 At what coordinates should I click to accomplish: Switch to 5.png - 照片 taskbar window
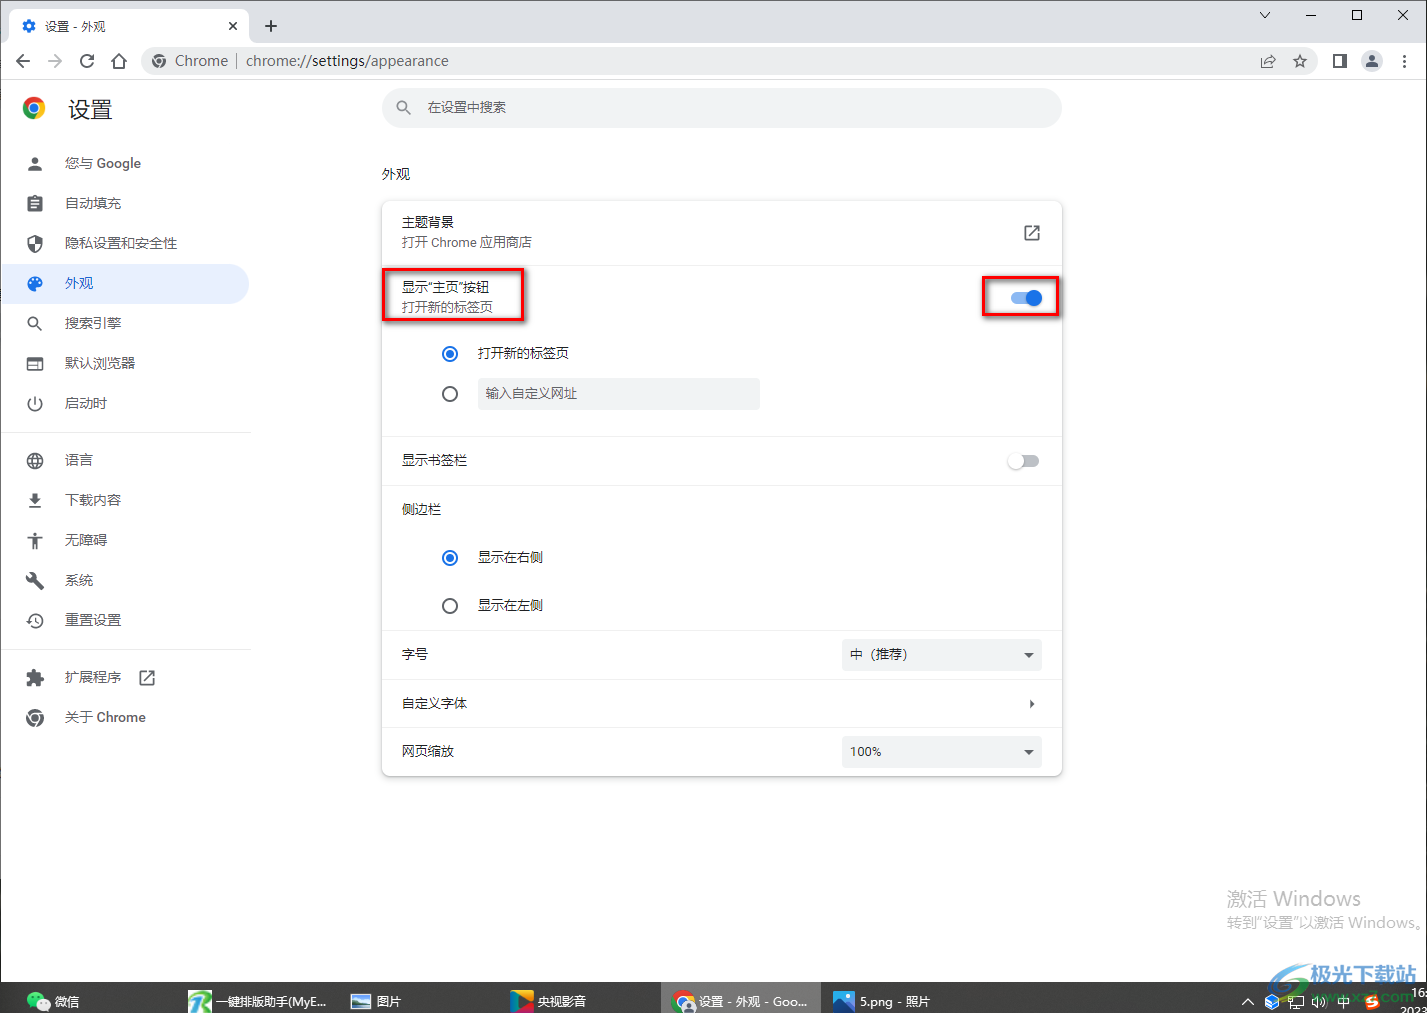tap(882, 1000)
